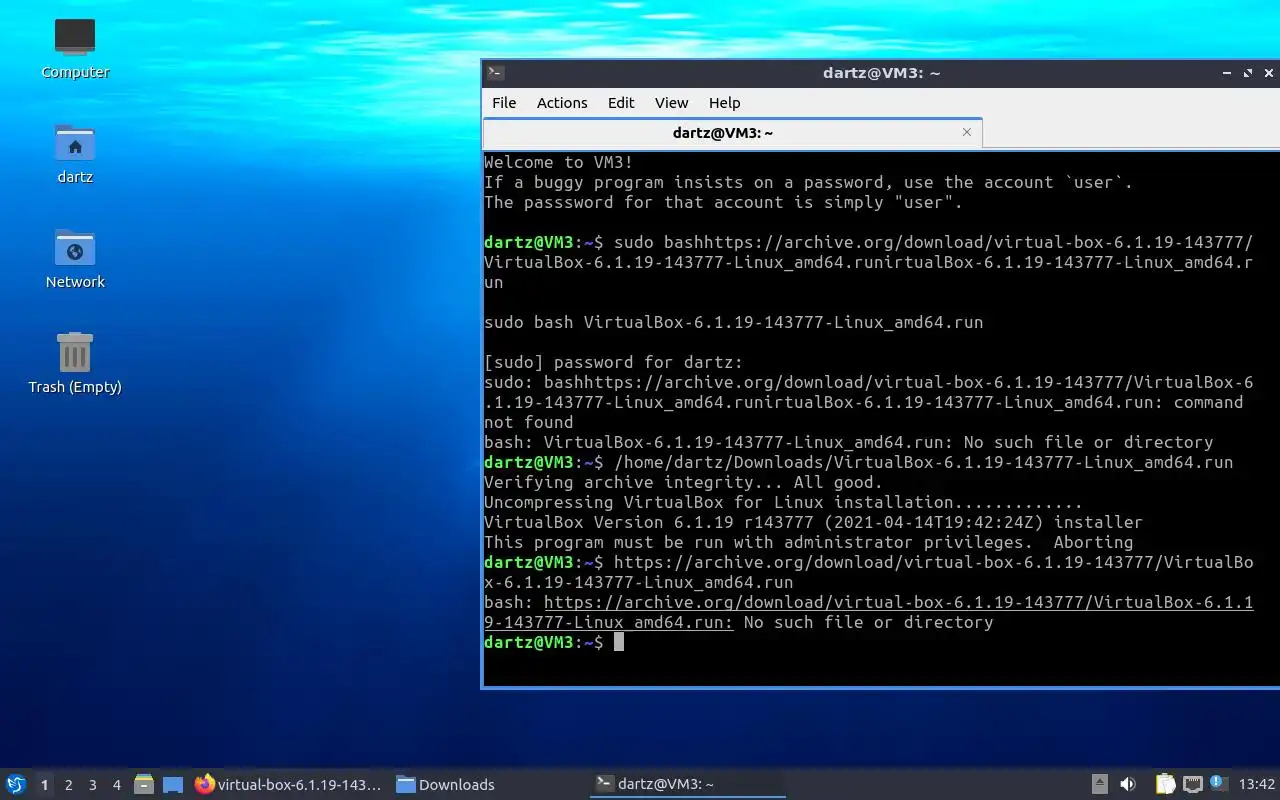
Task: Minimize the terminal window
Action: 1227,73
